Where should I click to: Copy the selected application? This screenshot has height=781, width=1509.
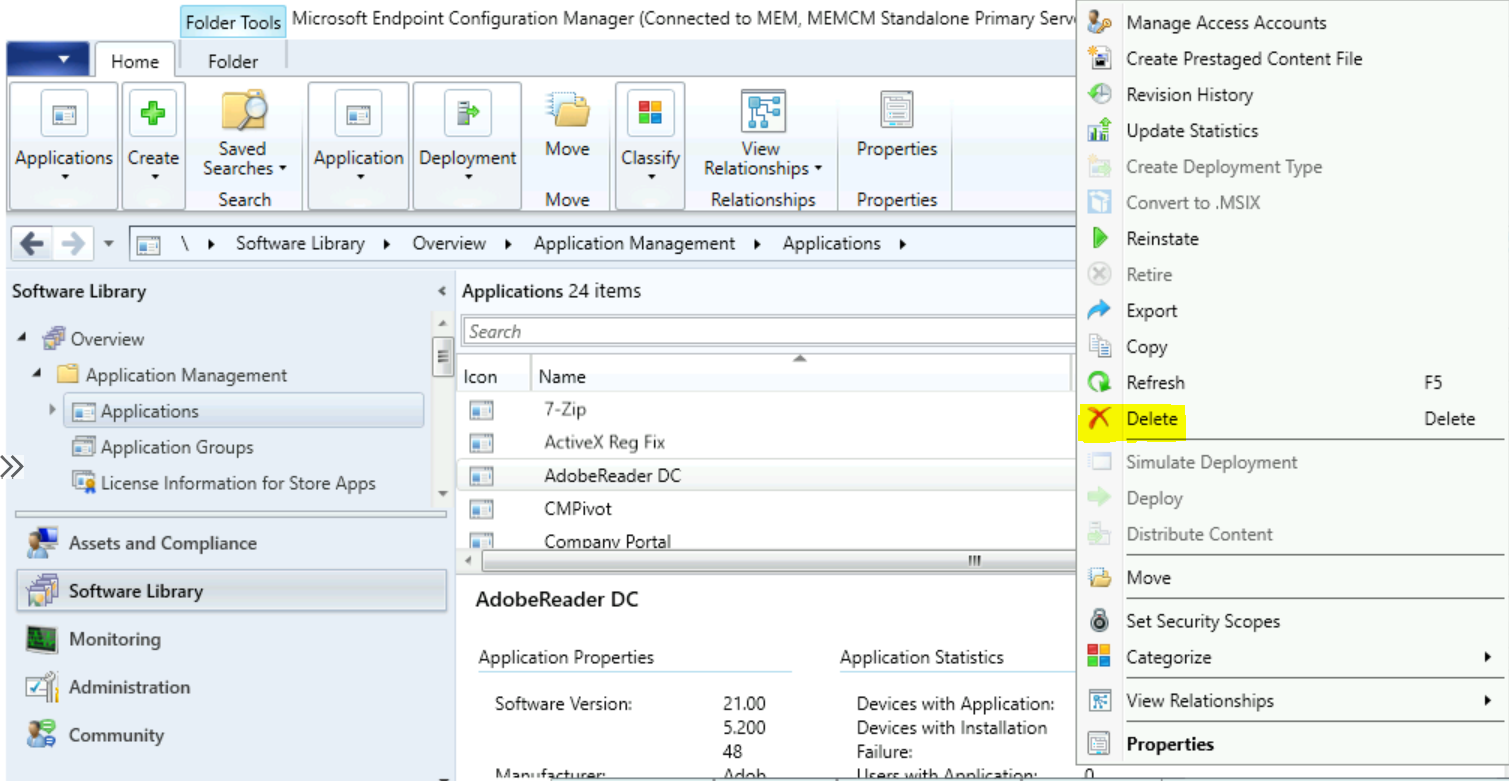[1146, 346]
